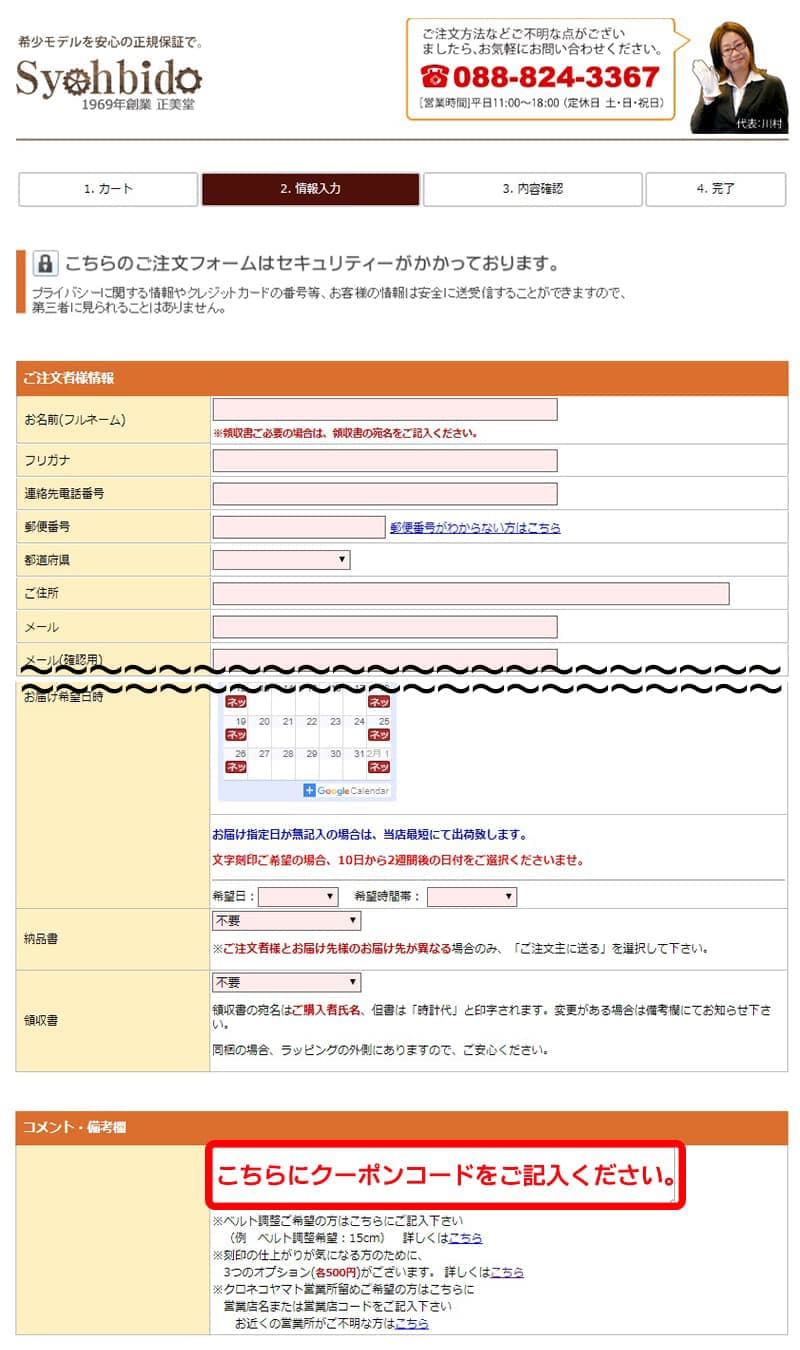The height and width of the screenshot is (1350, 800).
Task: Select day 26 in the calendar
Action: pos(240,754)
